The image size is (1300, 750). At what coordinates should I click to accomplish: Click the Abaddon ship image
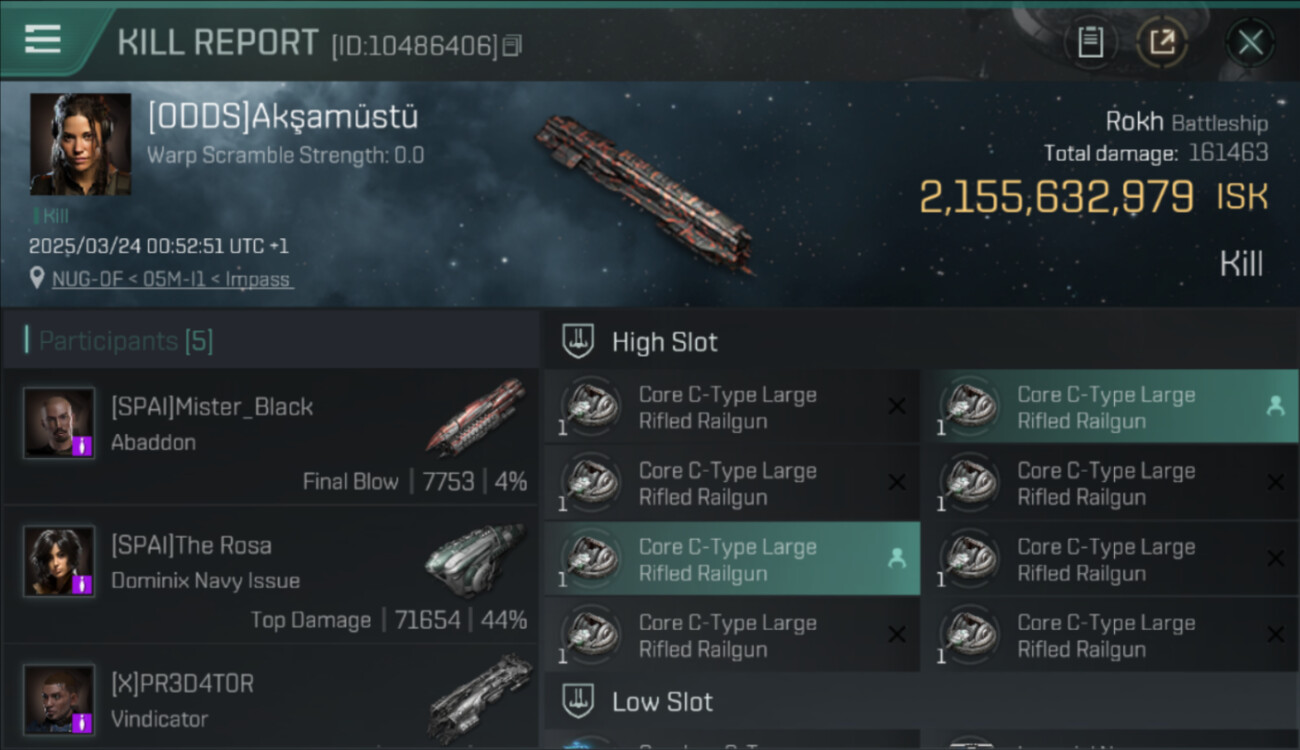476,416
